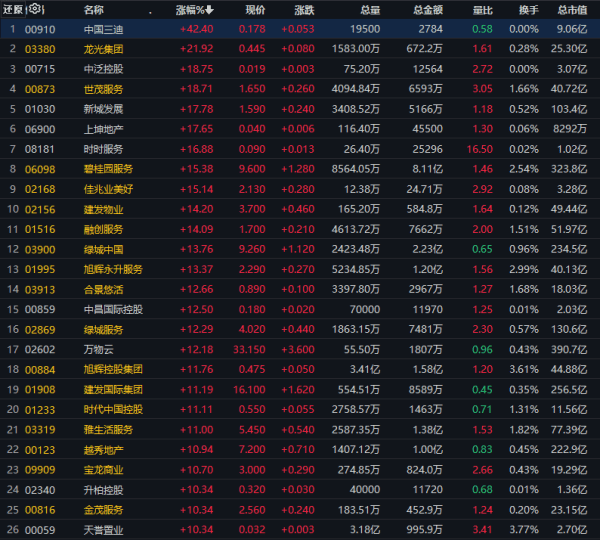Click stock code 00123 for 越秀地产
Screen dimensions: 600x540
[x=39, y=448]
